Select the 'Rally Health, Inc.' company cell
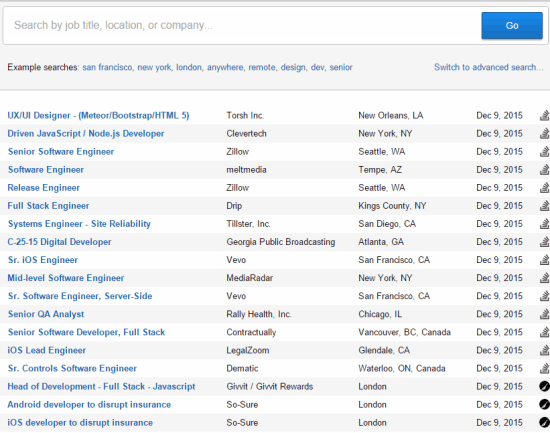The image size is (550, 433). tap(259, 314)
